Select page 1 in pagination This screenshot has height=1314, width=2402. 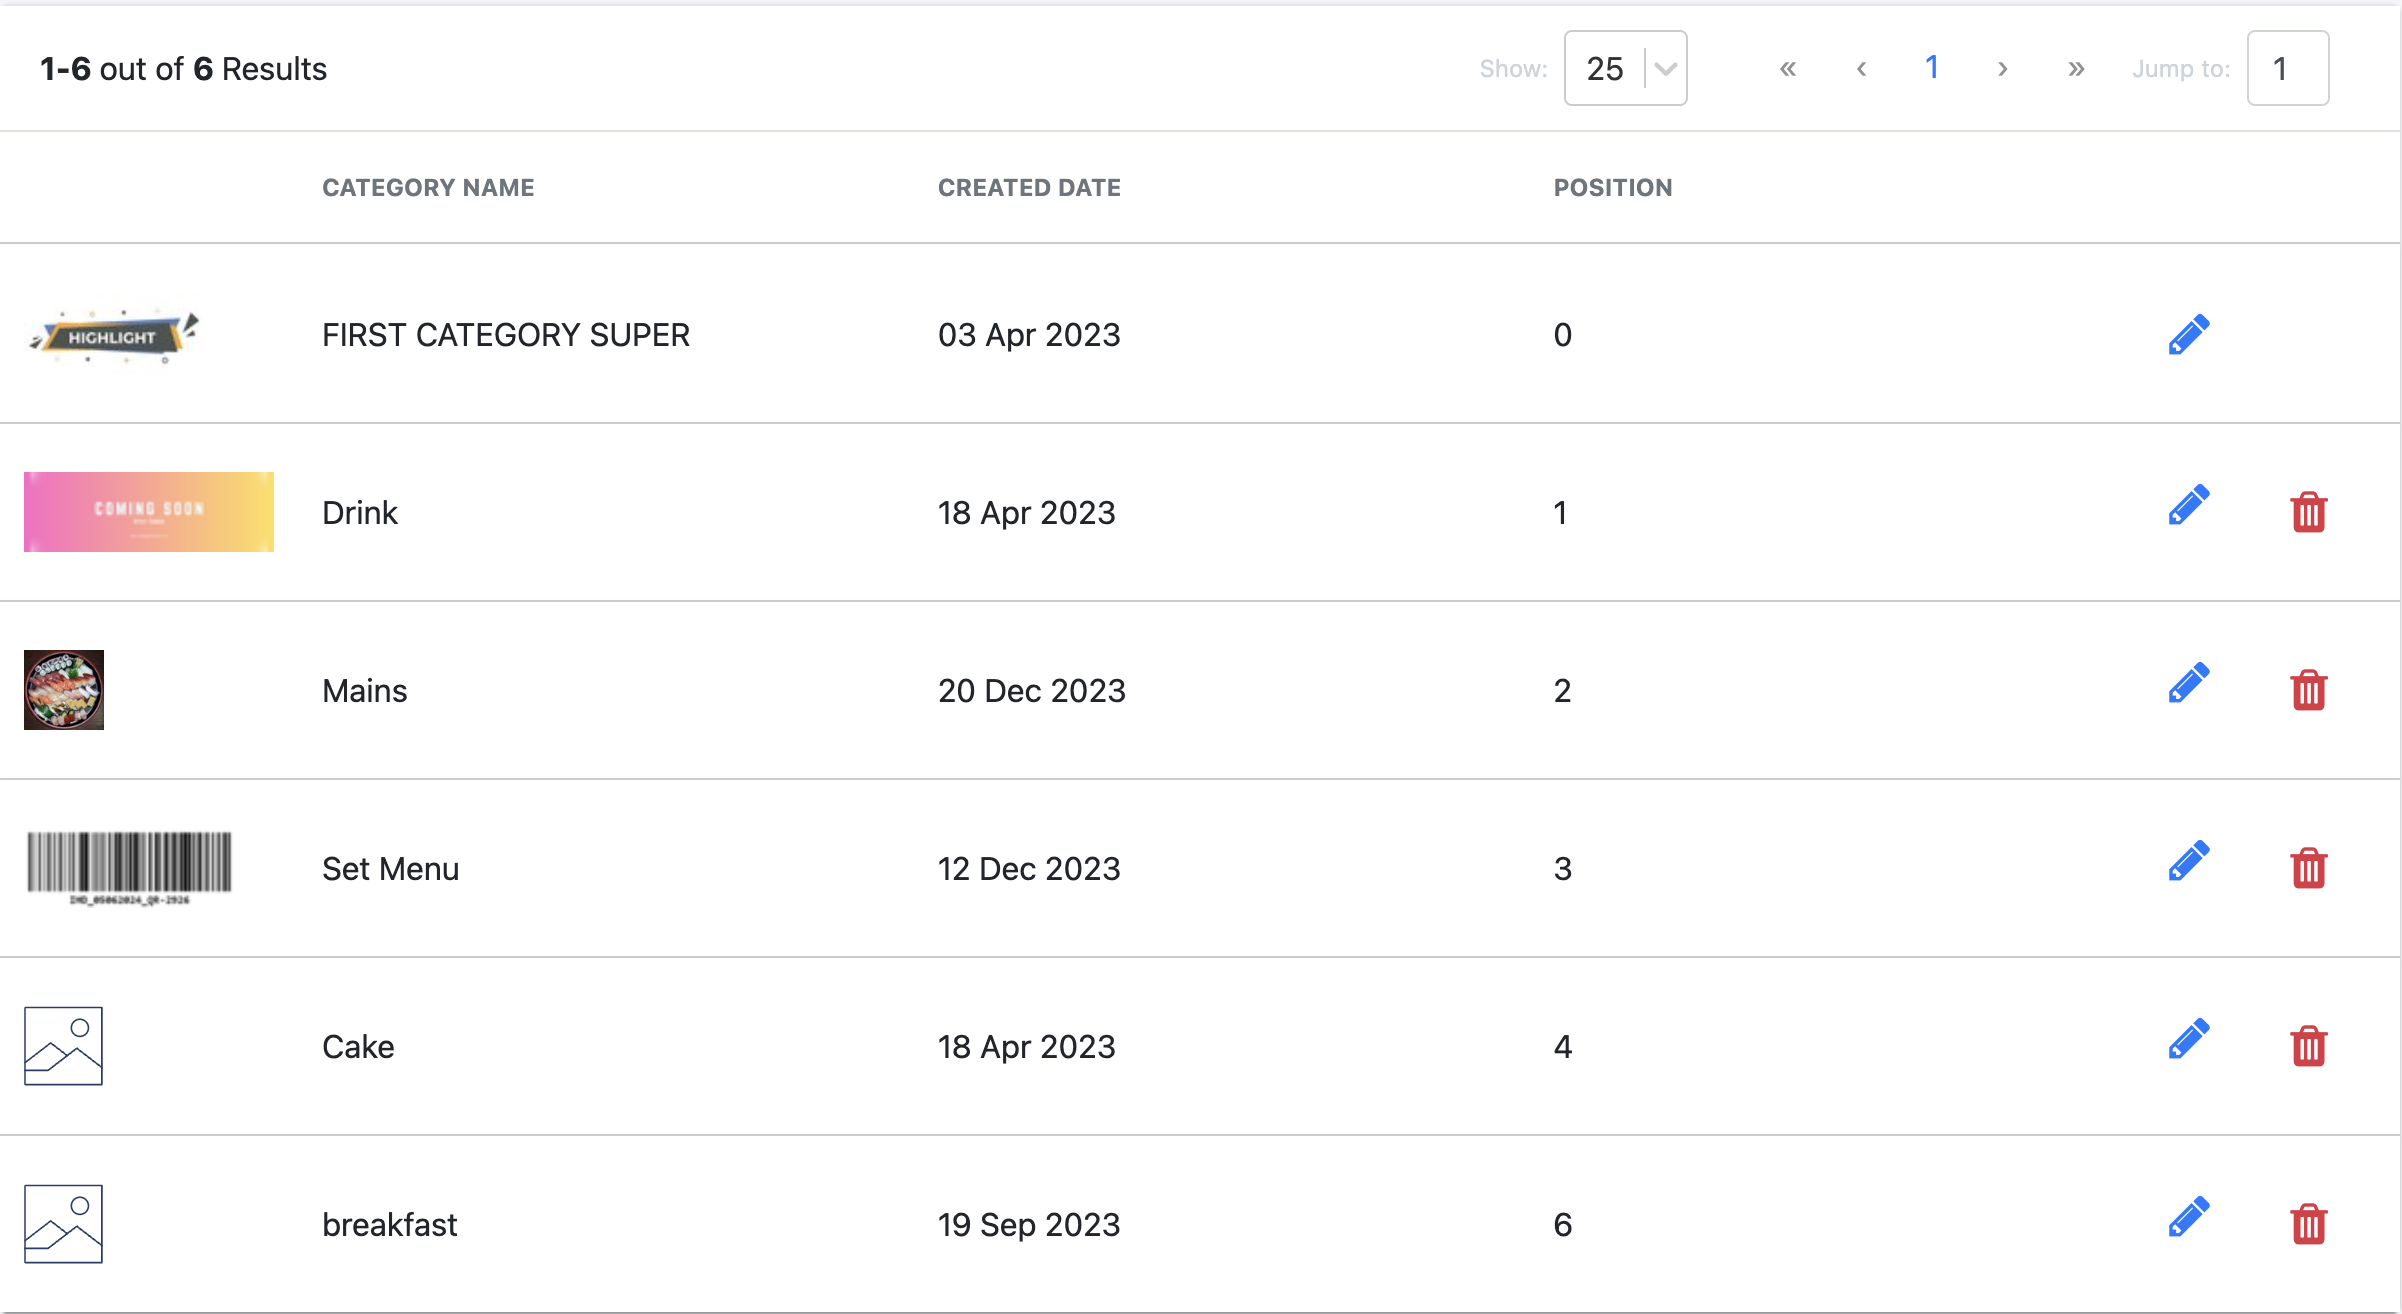[1931, 67]
